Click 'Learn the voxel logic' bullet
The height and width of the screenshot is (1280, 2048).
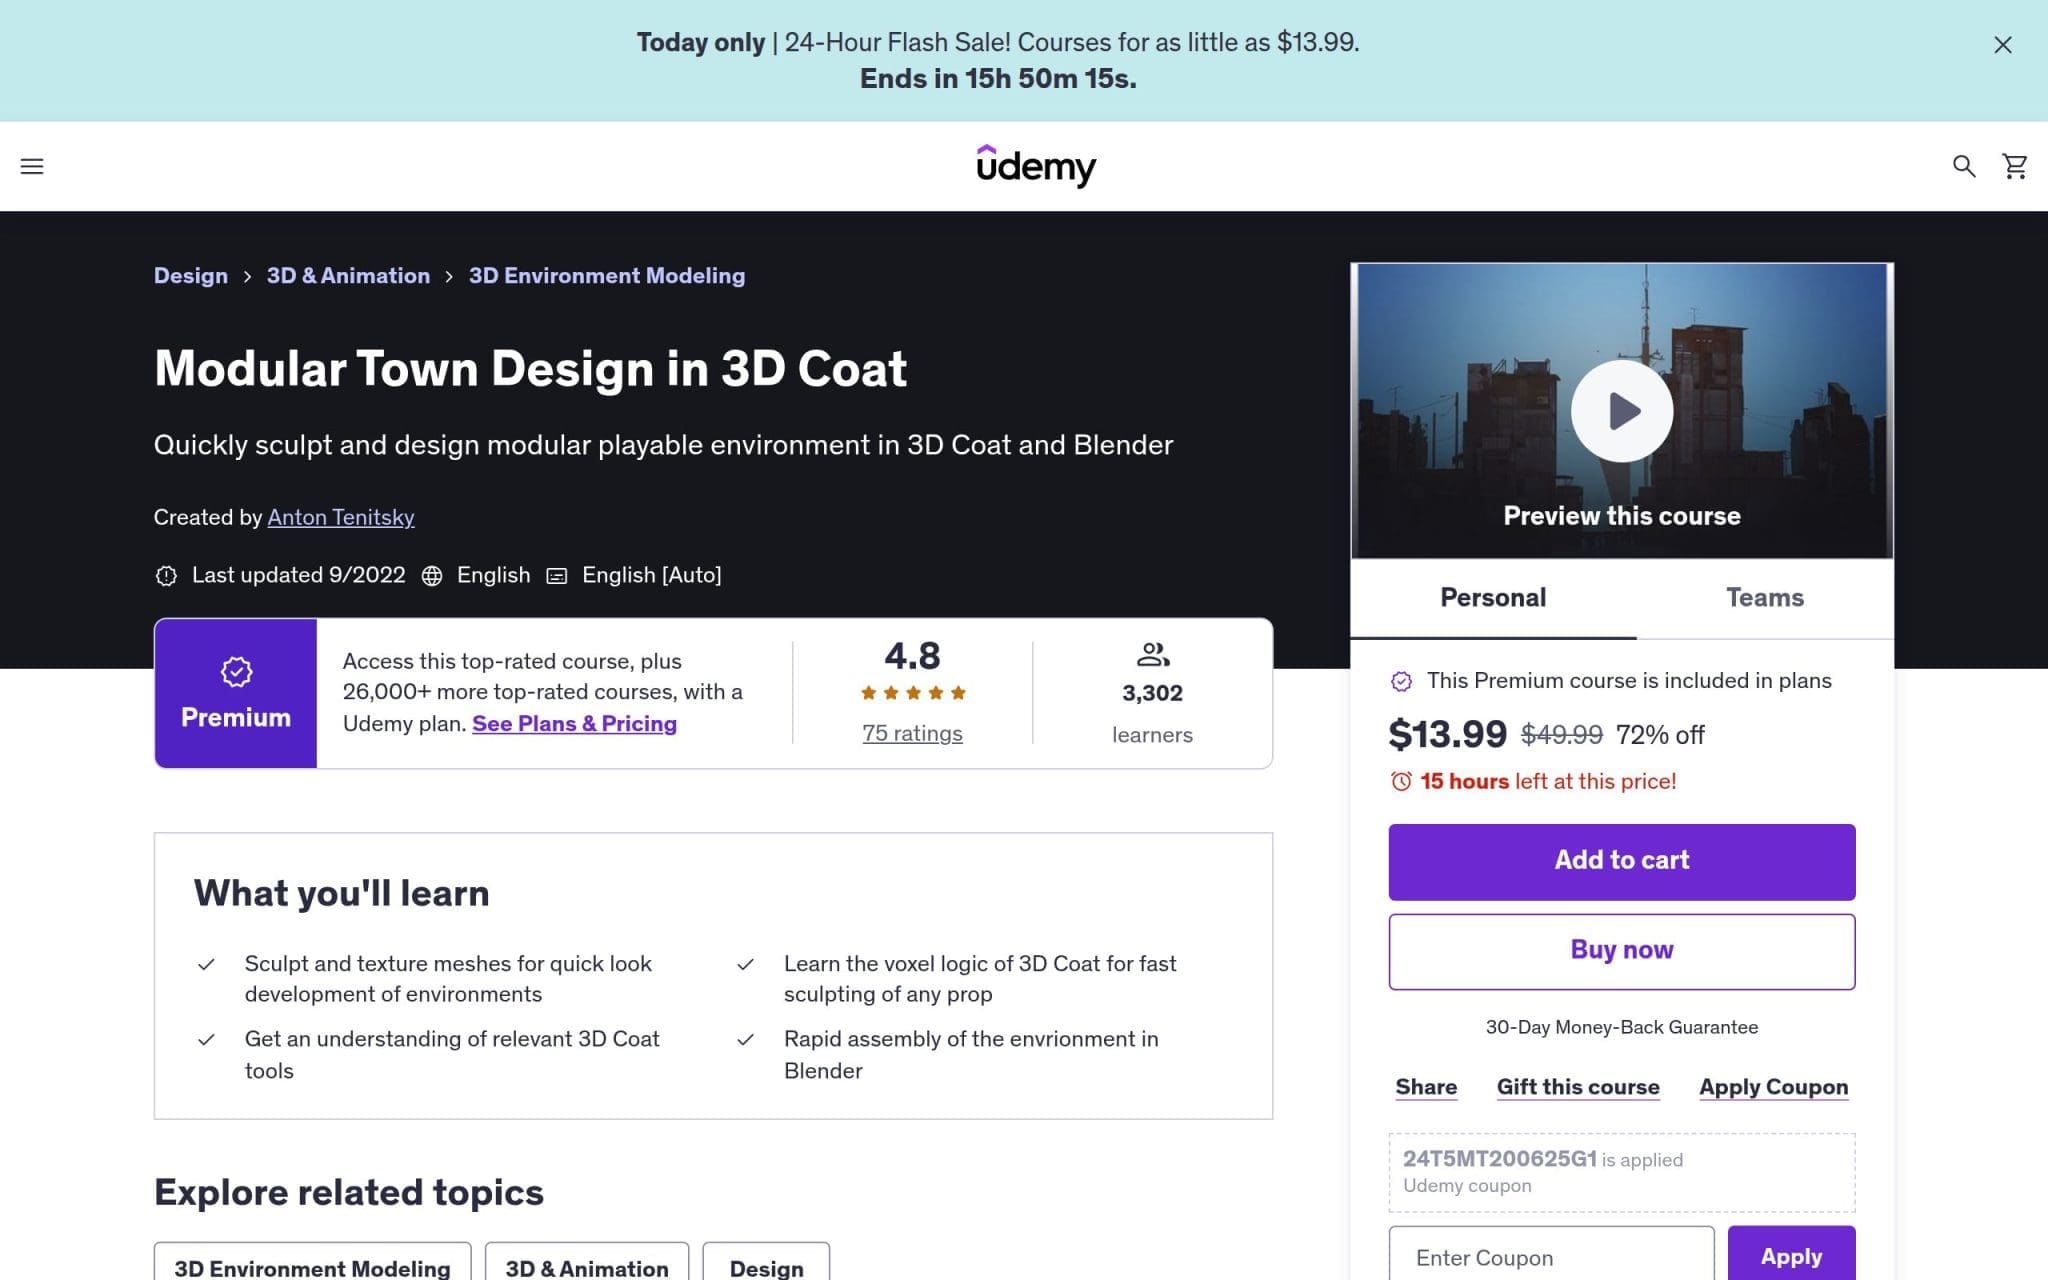click(x=980, y=979)
